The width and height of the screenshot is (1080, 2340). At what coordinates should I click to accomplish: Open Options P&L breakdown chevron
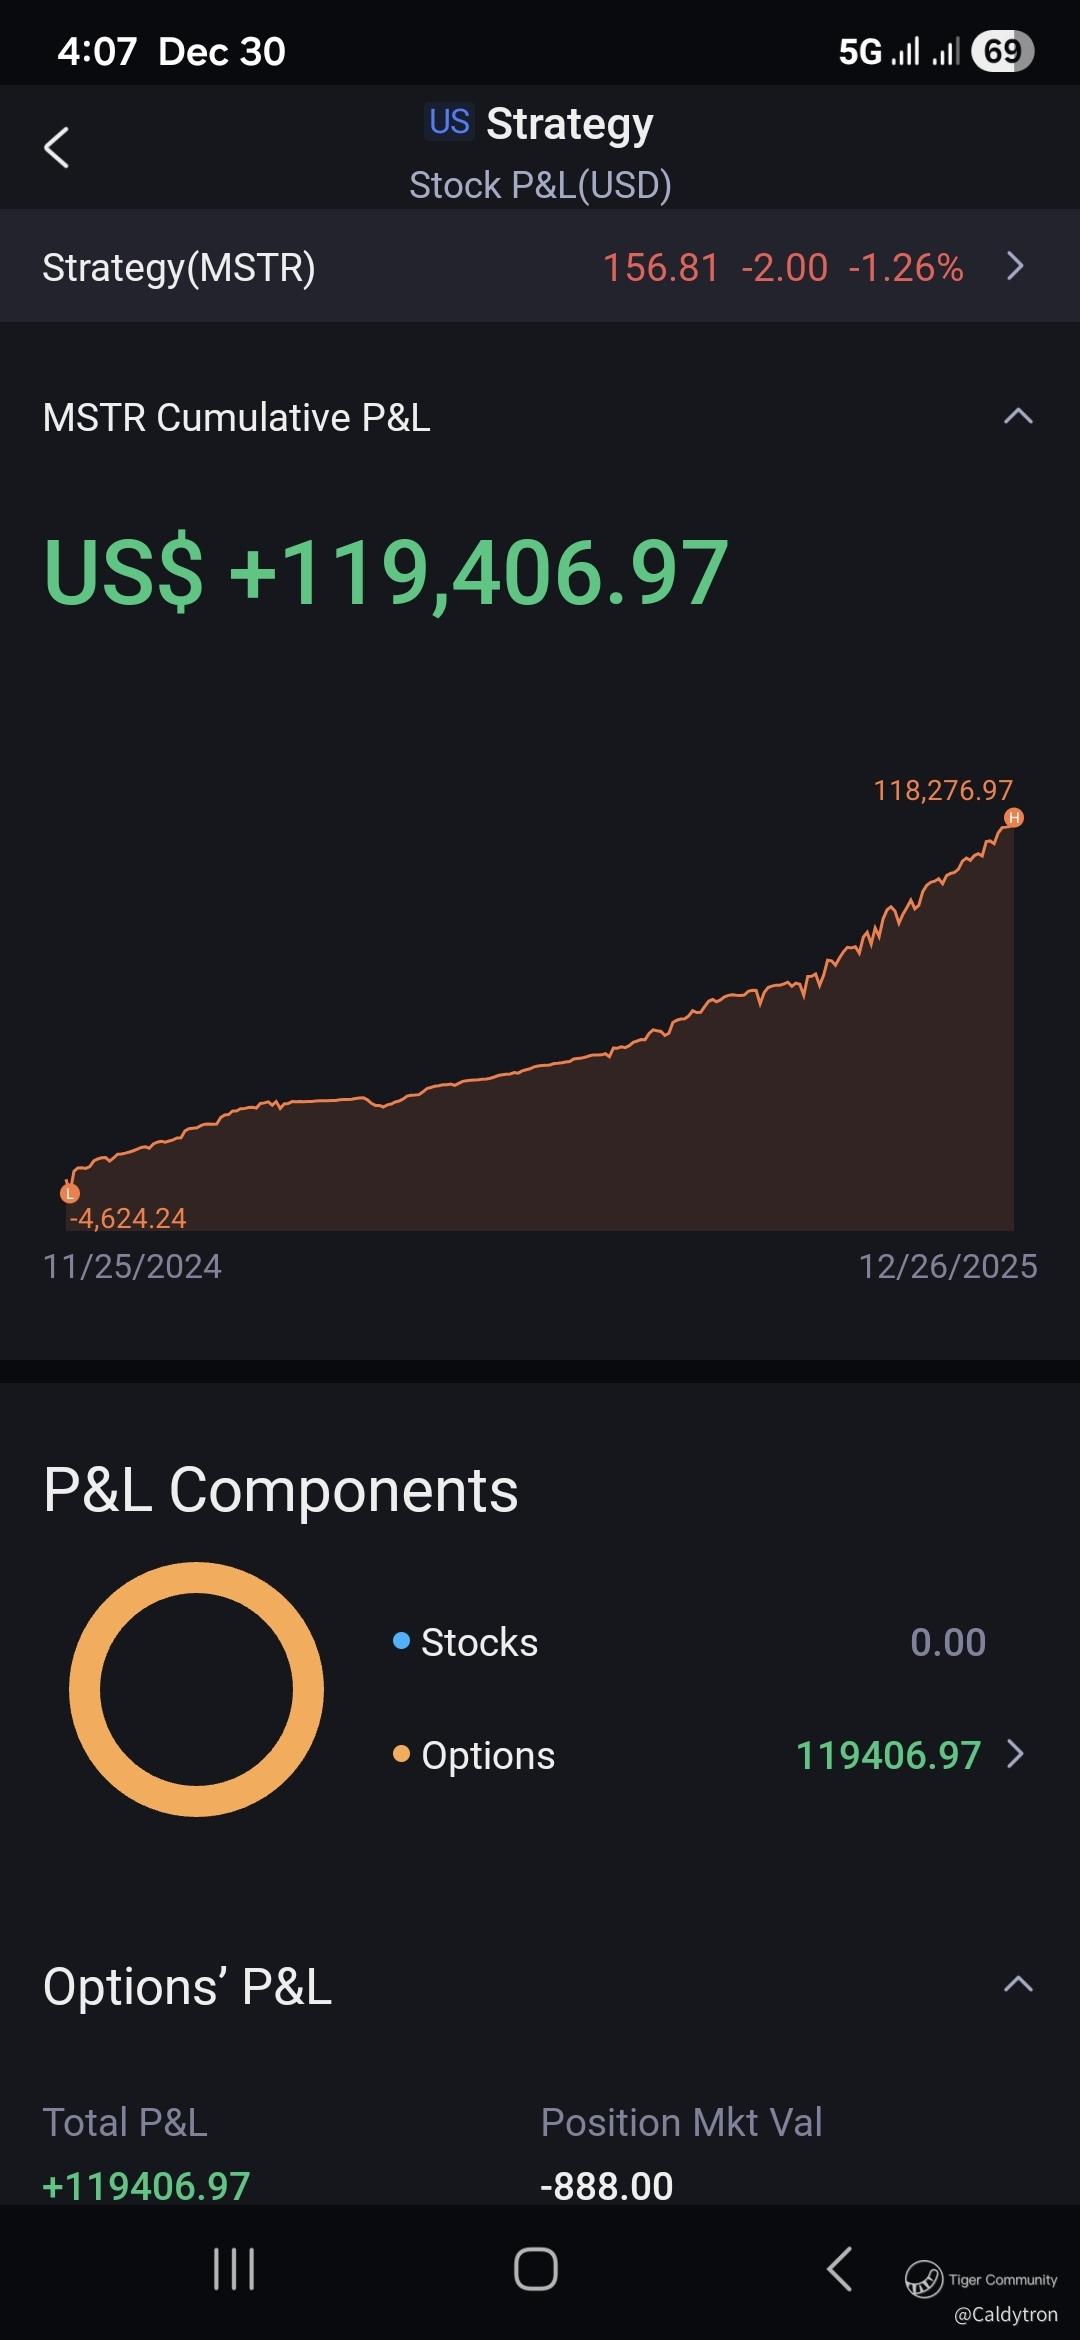(x=1016, y=1754)
